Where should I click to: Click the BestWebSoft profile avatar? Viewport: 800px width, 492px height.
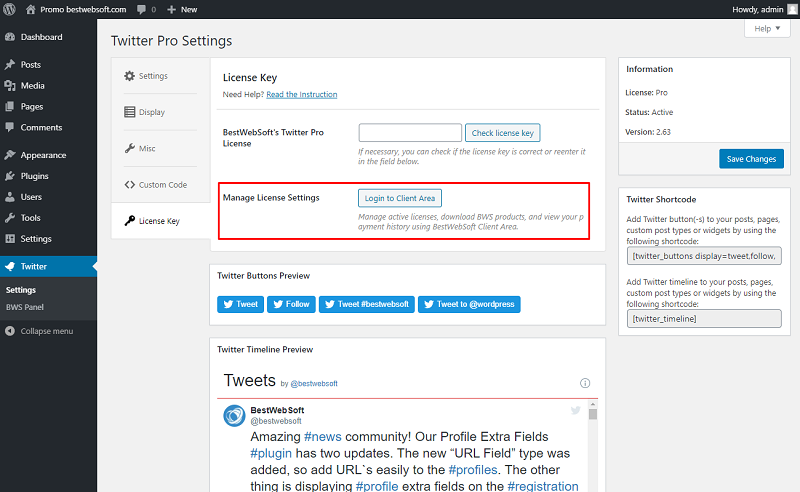point(234,415)
